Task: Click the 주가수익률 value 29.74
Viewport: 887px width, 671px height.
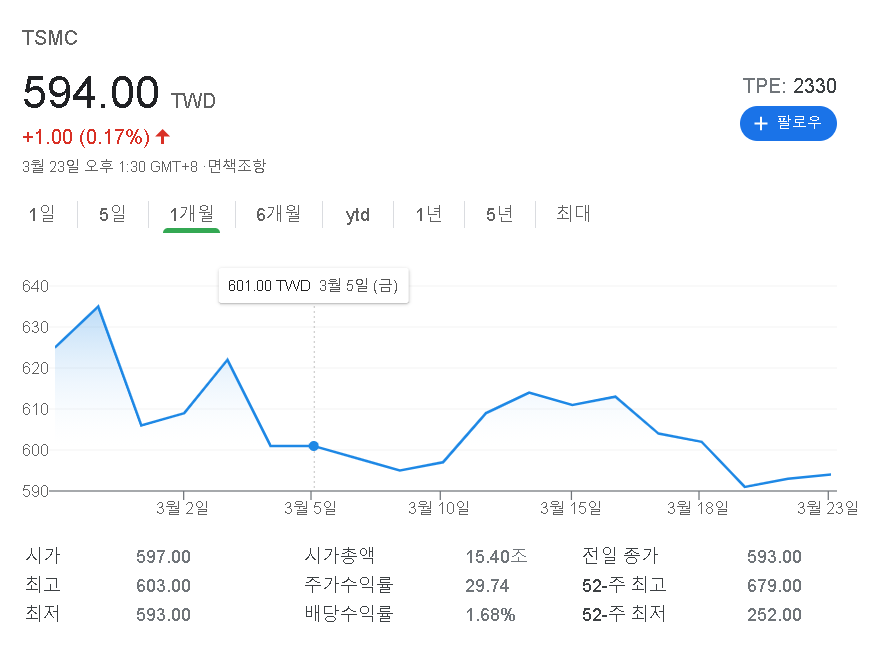Action: pyautogui.click(x=487, y=586)
